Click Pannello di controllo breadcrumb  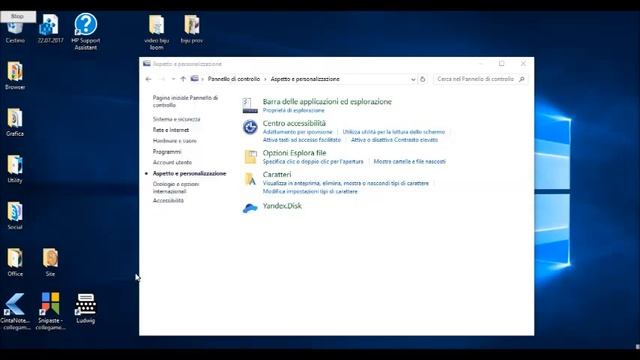tap(234, 79)
